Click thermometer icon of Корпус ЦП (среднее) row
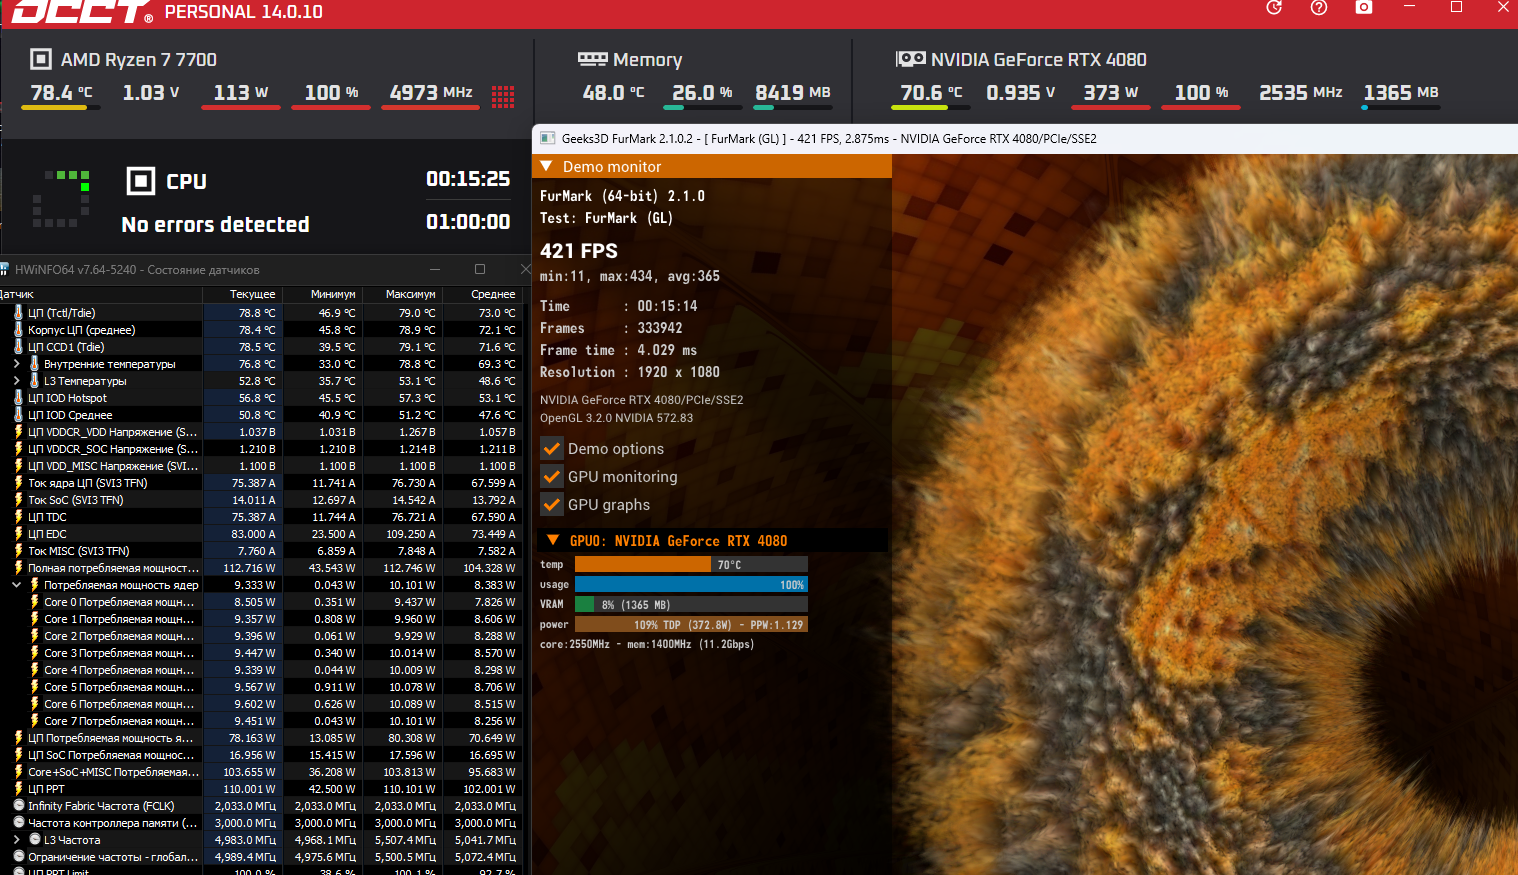The height and width of the screenshot is (875, 1518). coord(18,330)
